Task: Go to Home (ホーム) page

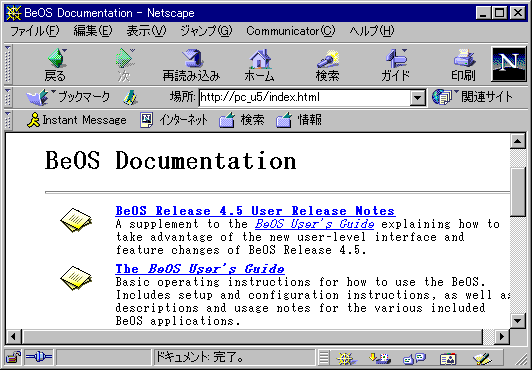Action: (260, 64)
